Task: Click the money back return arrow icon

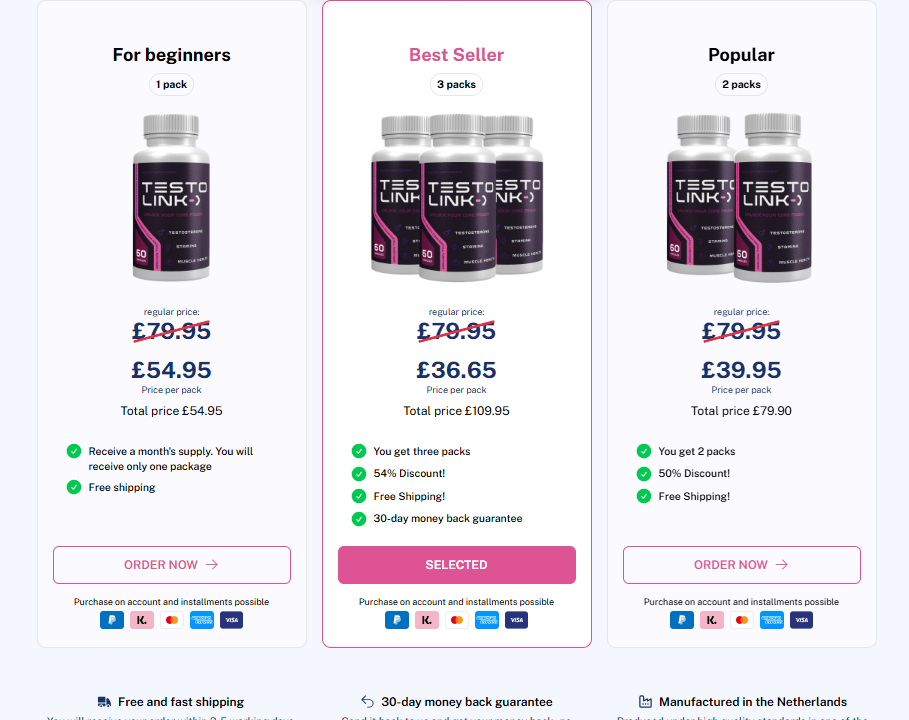Action: point(368,702)
